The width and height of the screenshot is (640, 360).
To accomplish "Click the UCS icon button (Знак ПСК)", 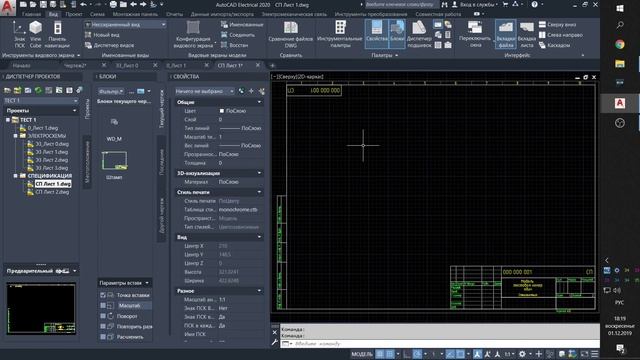I will (19, 35).
